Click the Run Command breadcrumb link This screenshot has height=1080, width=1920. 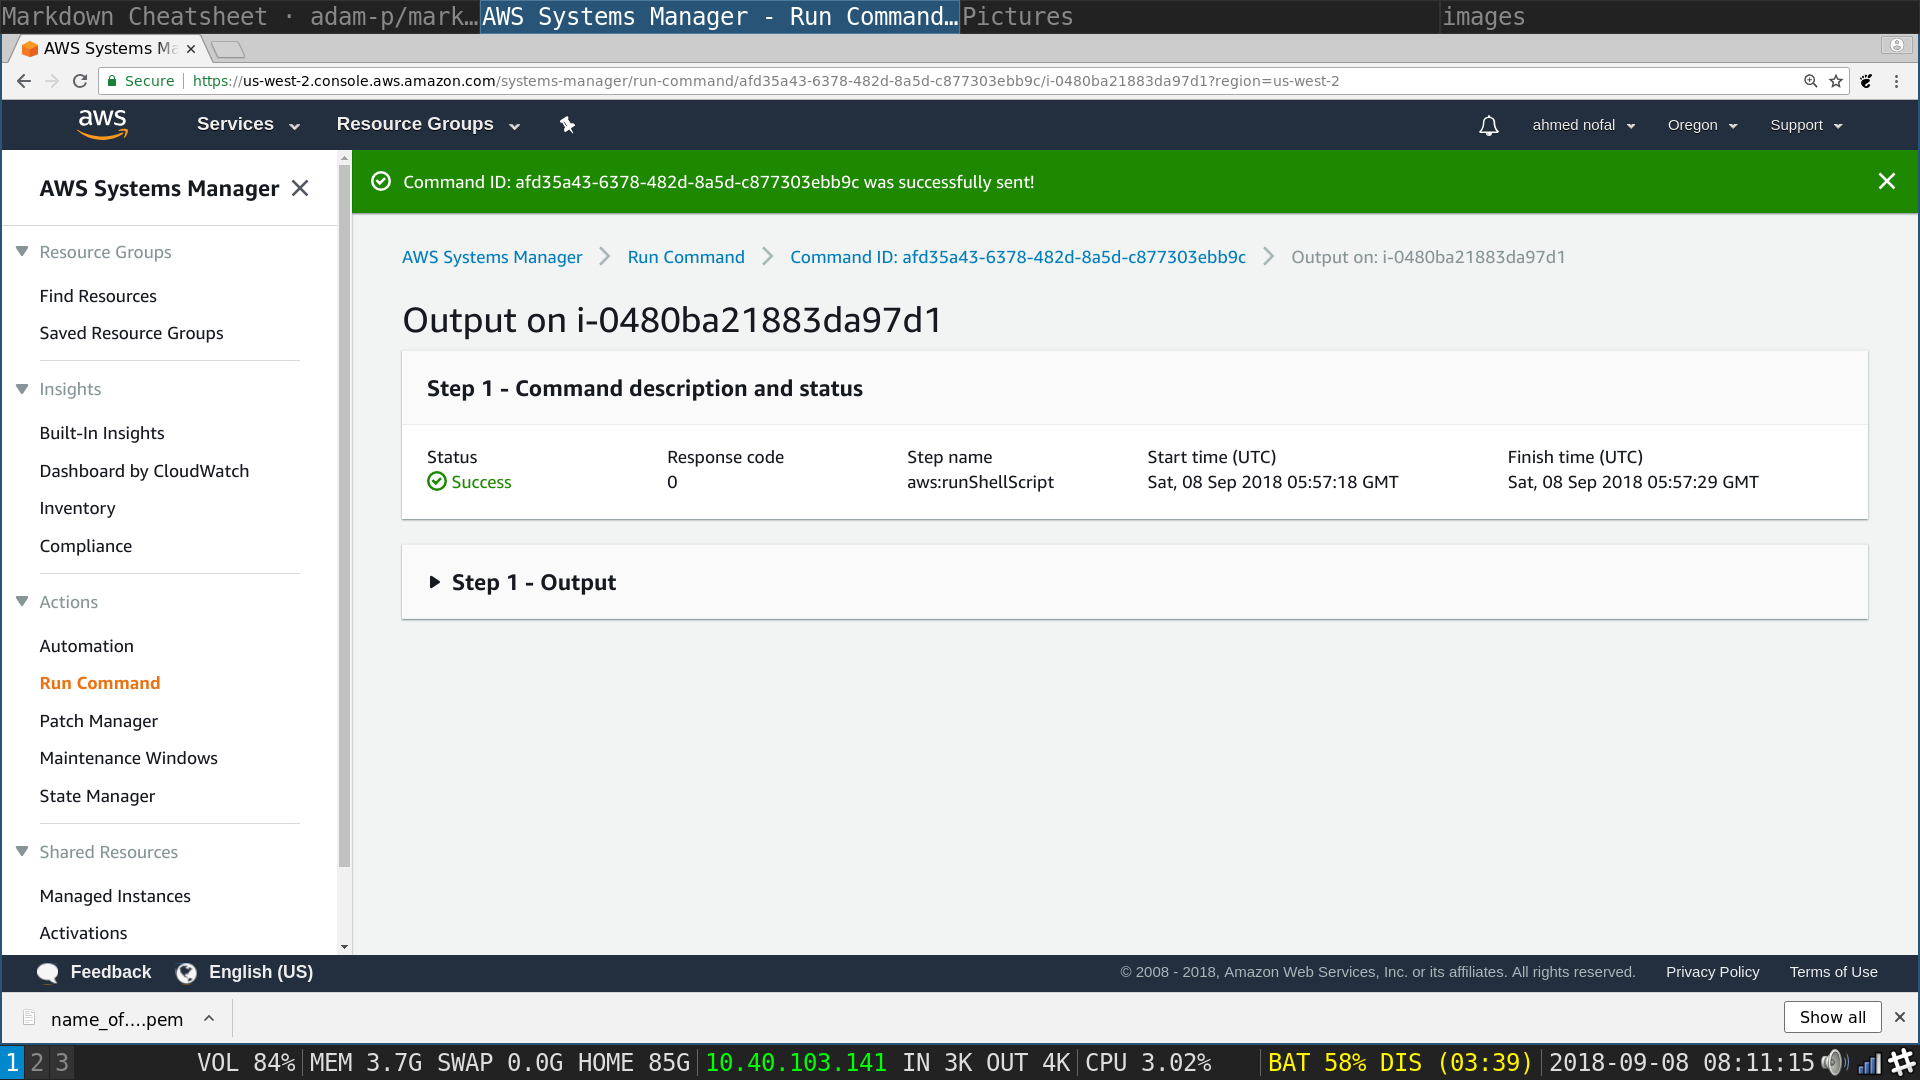pos(686,257)
